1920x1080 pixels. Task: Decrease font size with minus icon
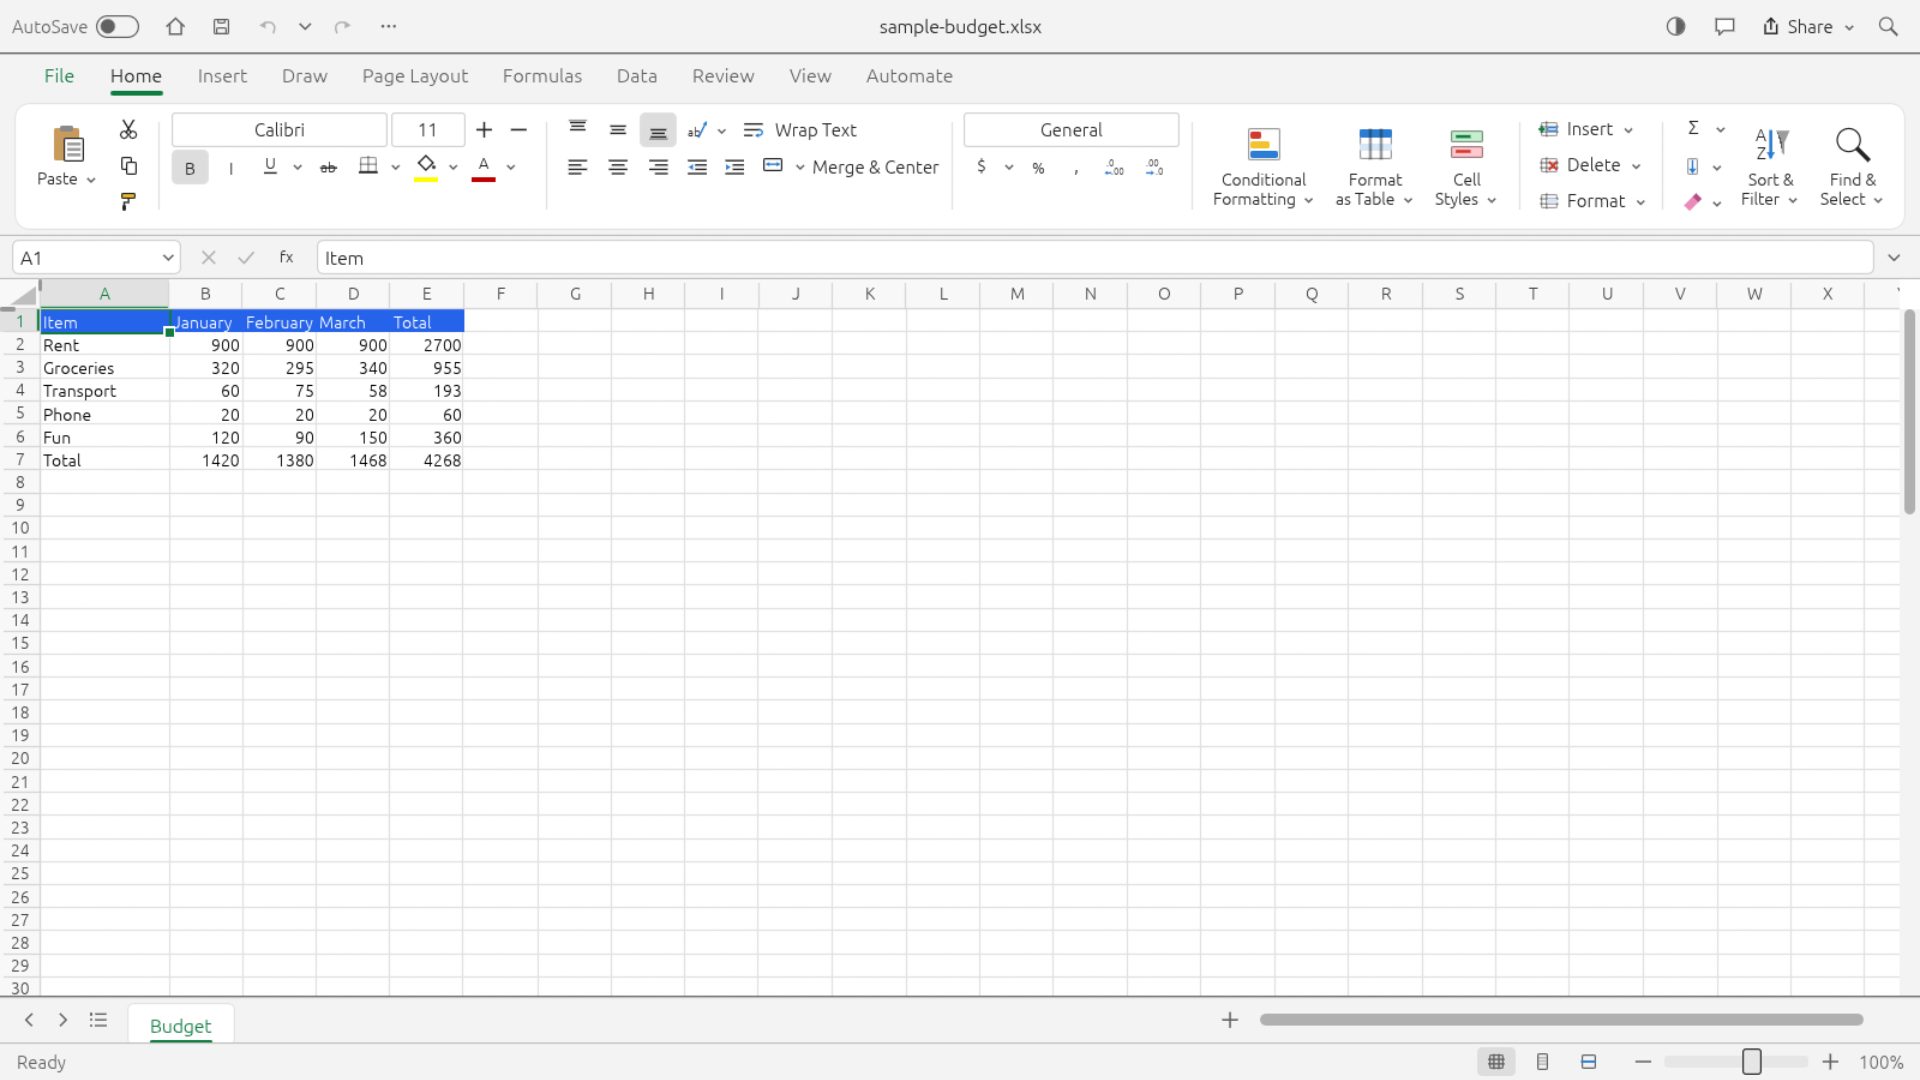coord(518,130)
